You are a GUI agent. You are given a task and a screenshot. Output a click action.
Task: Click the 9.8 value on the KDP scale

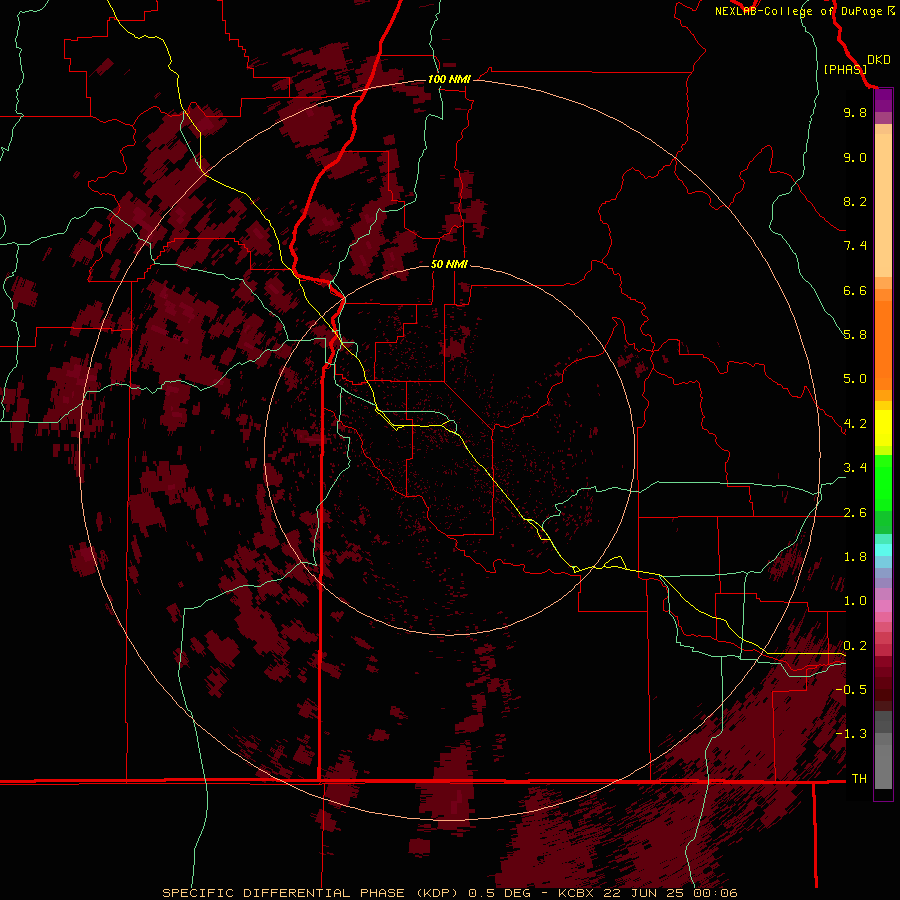[x=855, y=112]
